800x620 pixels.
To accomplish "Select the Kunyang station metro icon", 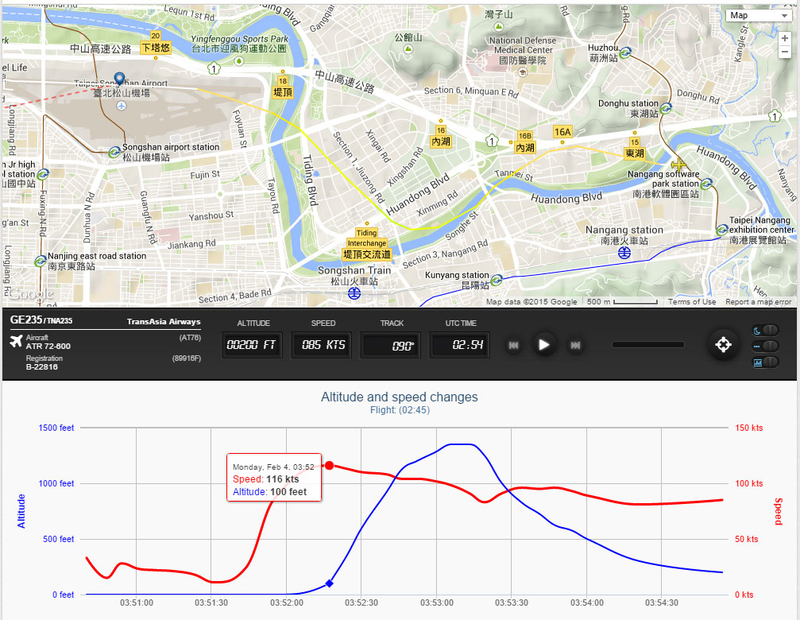I will [x=496, y=280].
